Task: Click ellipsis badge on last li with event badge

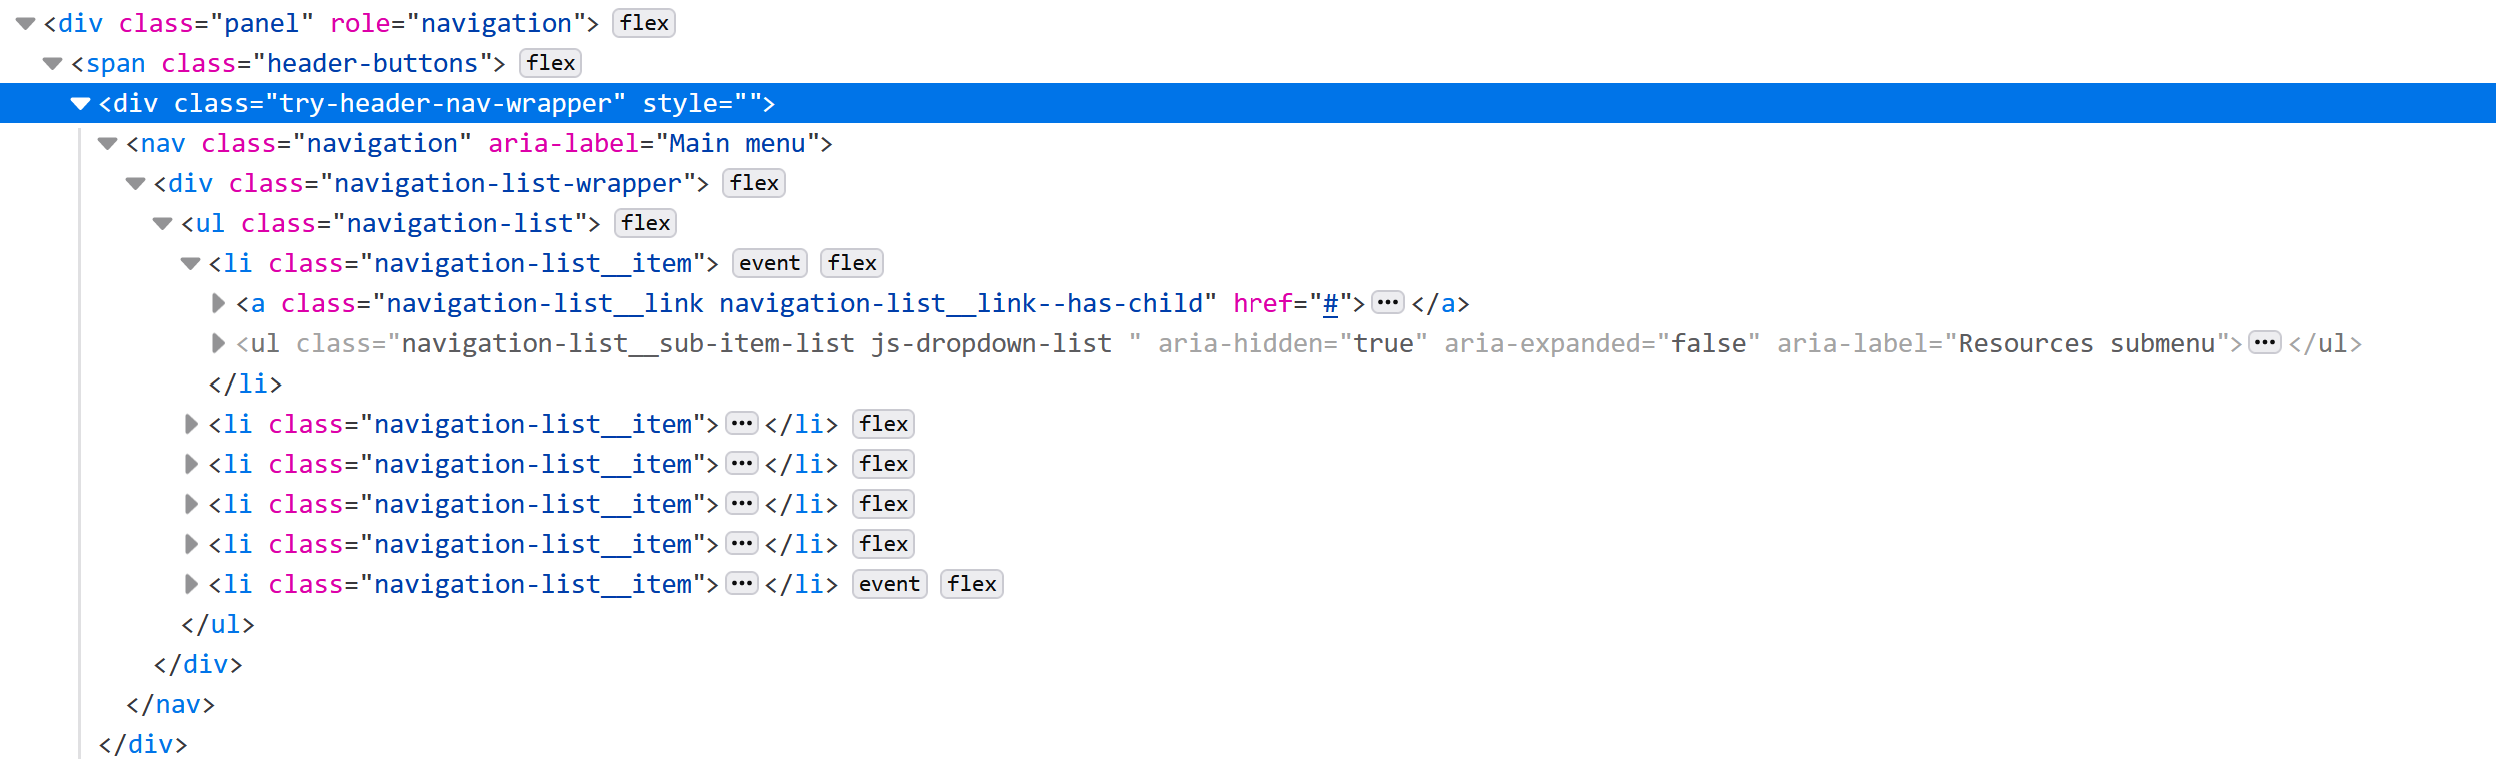Action: [741, 584]
